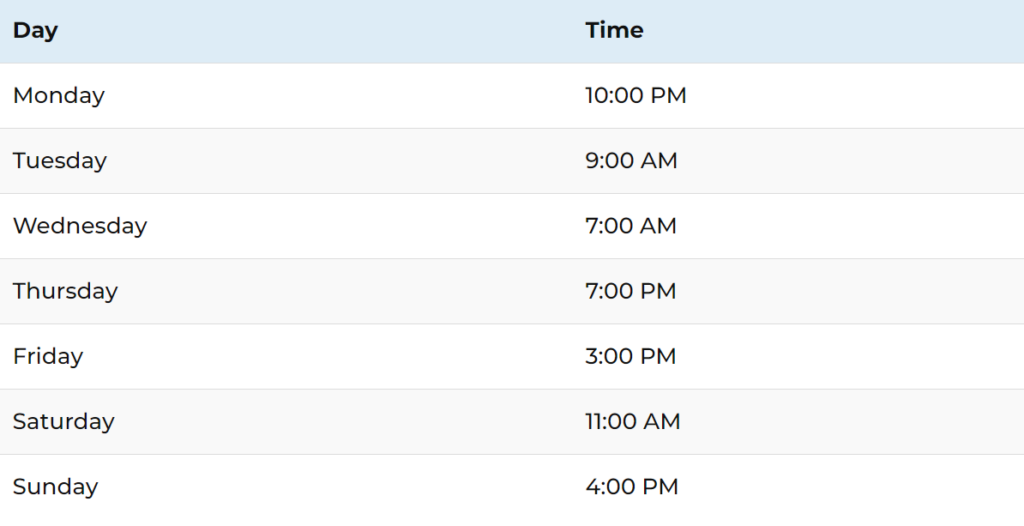This screenshot has width=1024, height=526.
Task: Click the Tuesday day cell
Action: 59,161
